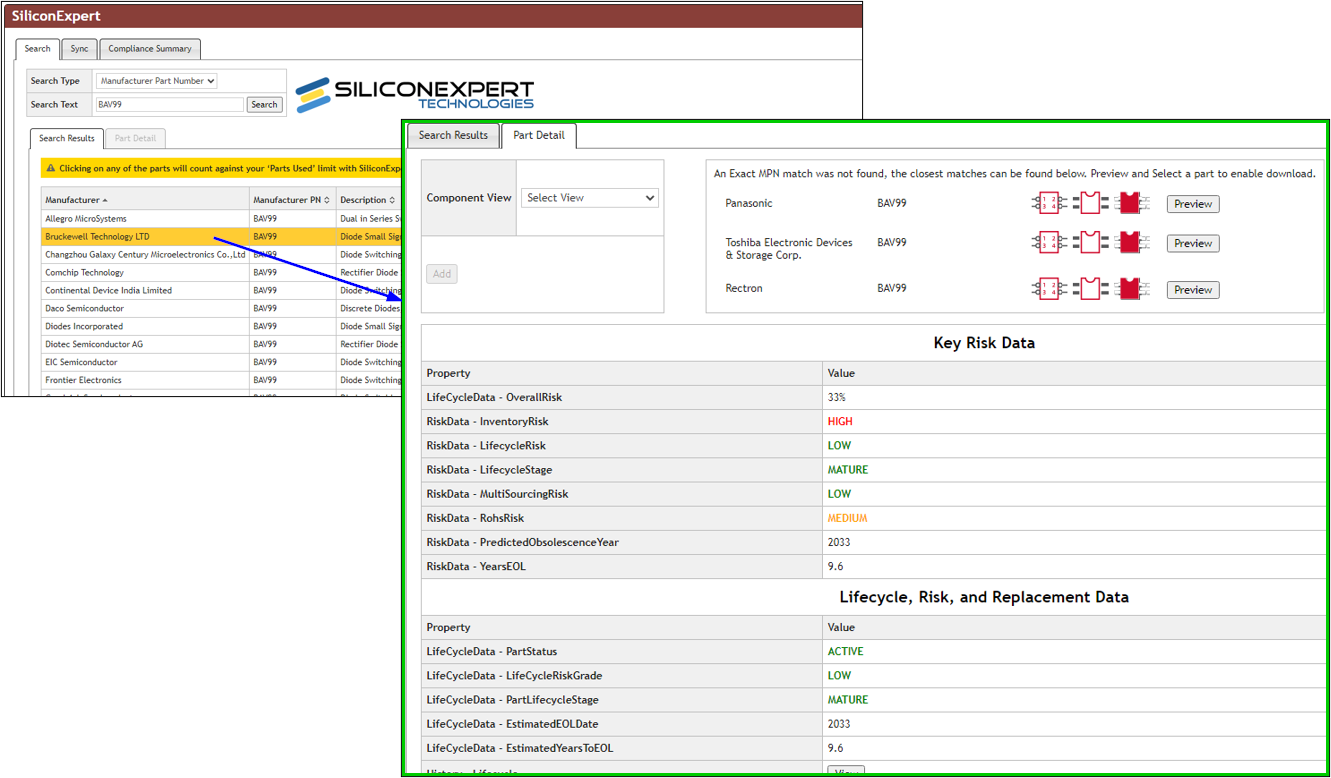Click the Toshiba schematic symbol icon

(1049, 242)
